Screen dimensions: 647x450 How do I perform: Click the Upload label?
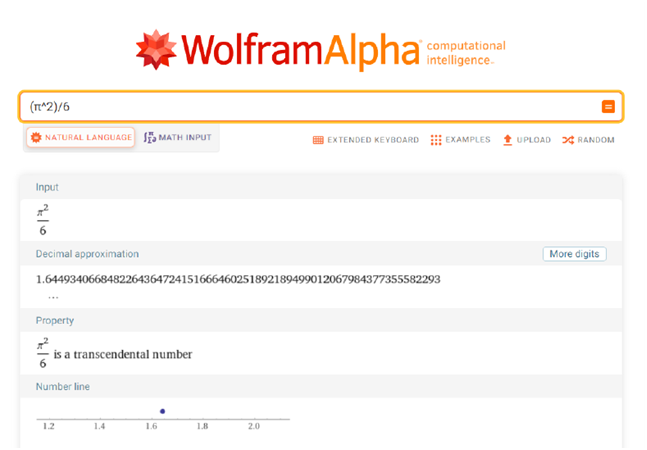pos(534,140)
